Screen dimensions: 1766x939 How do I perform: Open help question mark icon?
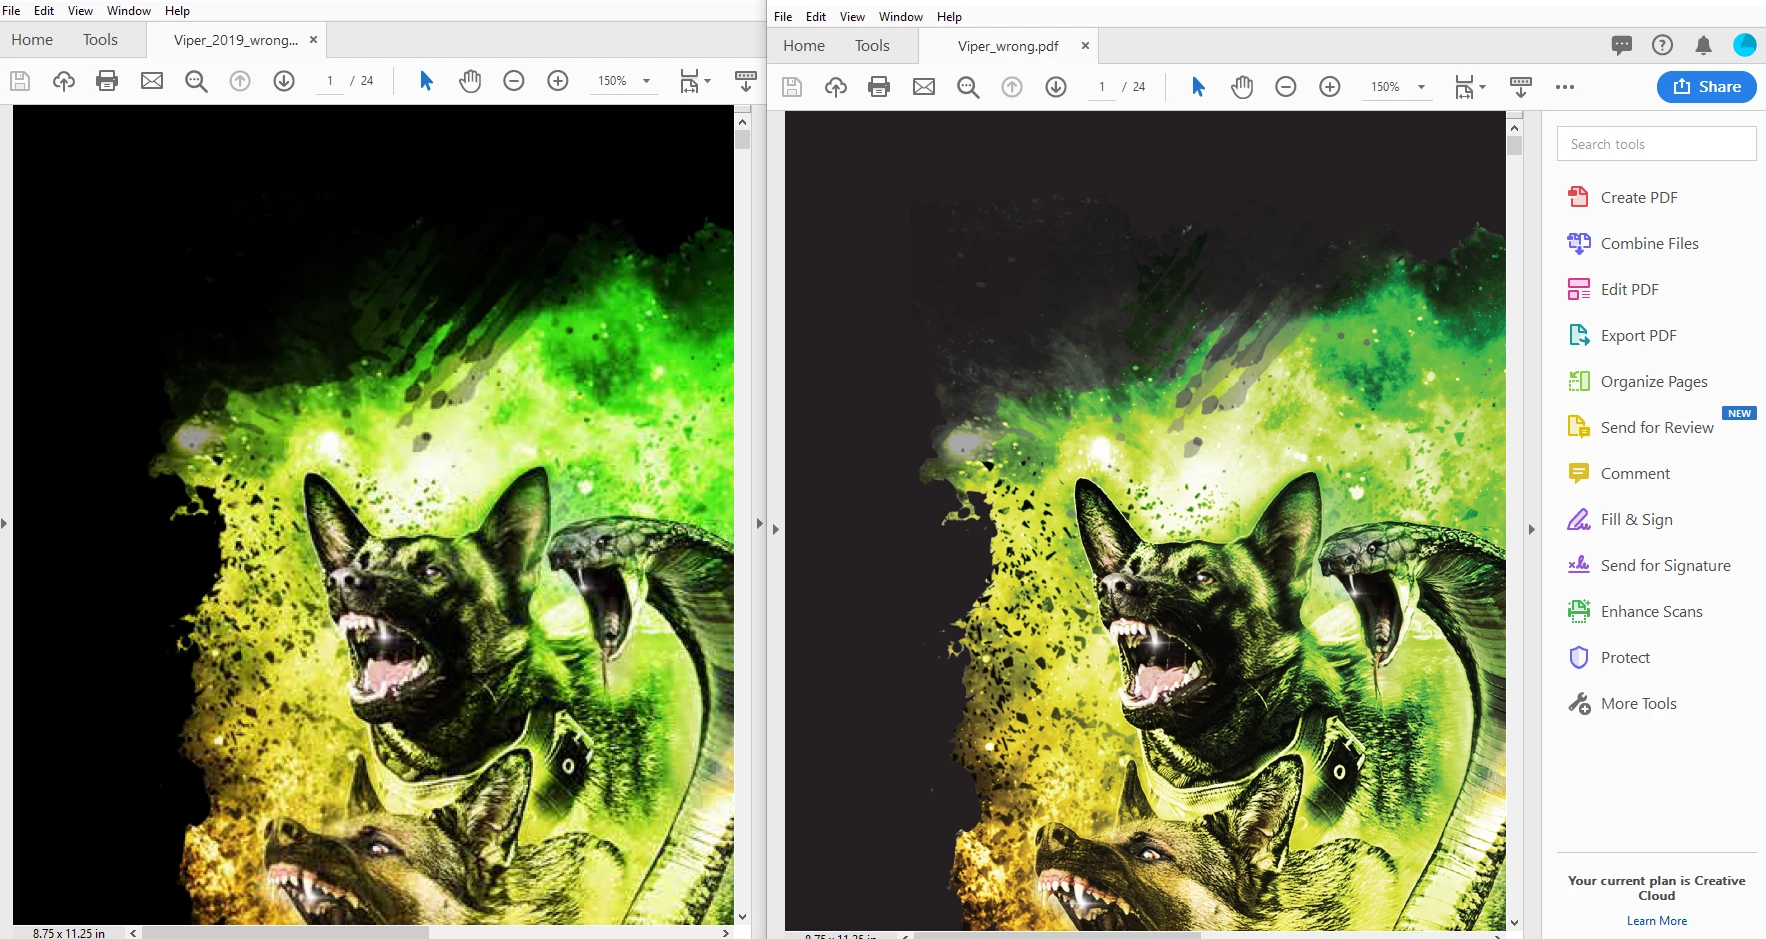click(x=1662, y=45)
